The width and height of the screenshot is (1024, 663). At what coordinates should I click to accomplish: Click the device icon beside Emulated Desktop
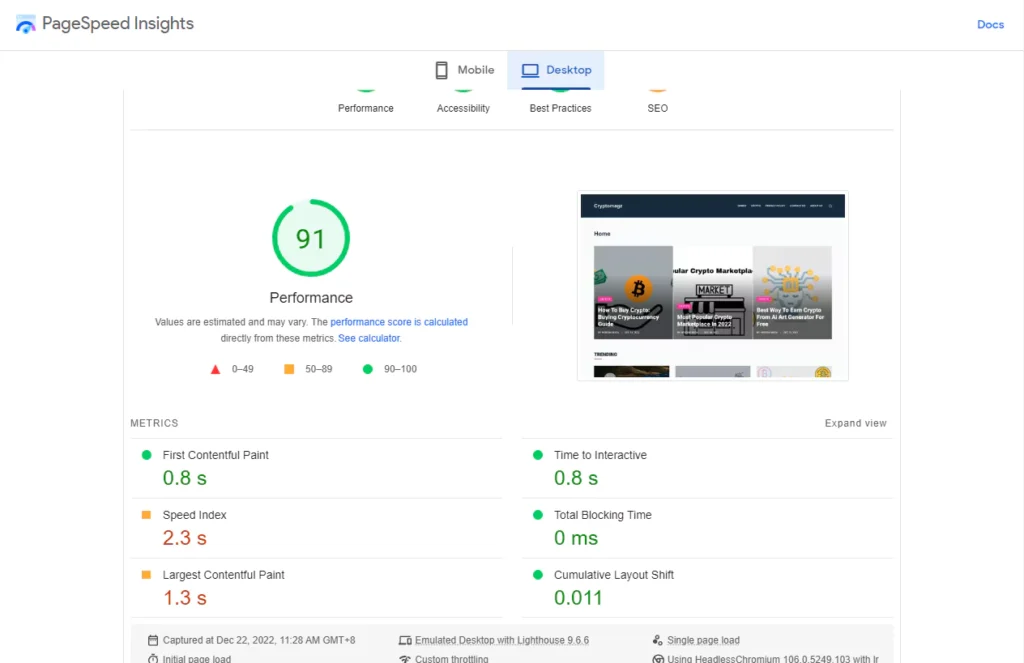click(x=405, y=640)
